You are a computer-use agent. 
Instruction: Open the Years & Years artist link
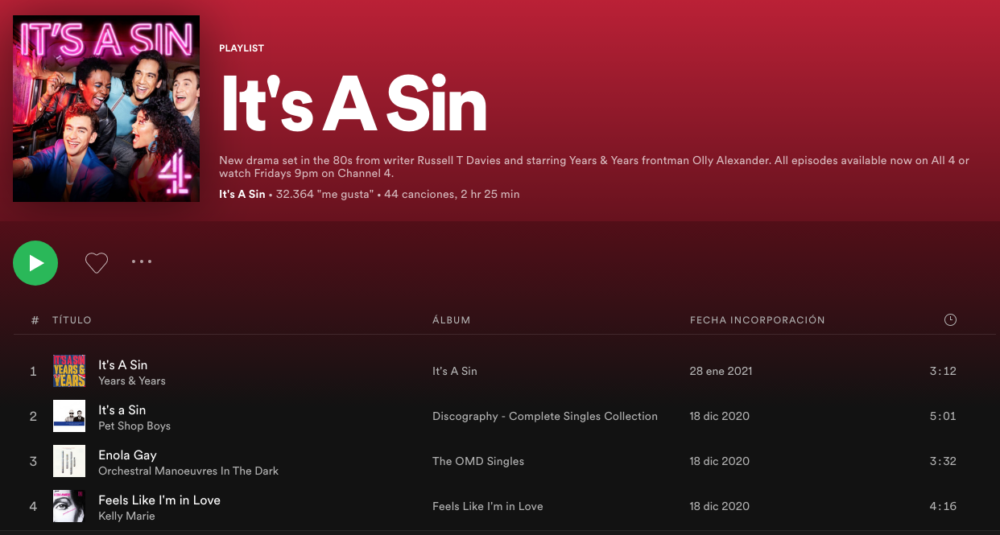click(x=131, y=381)
